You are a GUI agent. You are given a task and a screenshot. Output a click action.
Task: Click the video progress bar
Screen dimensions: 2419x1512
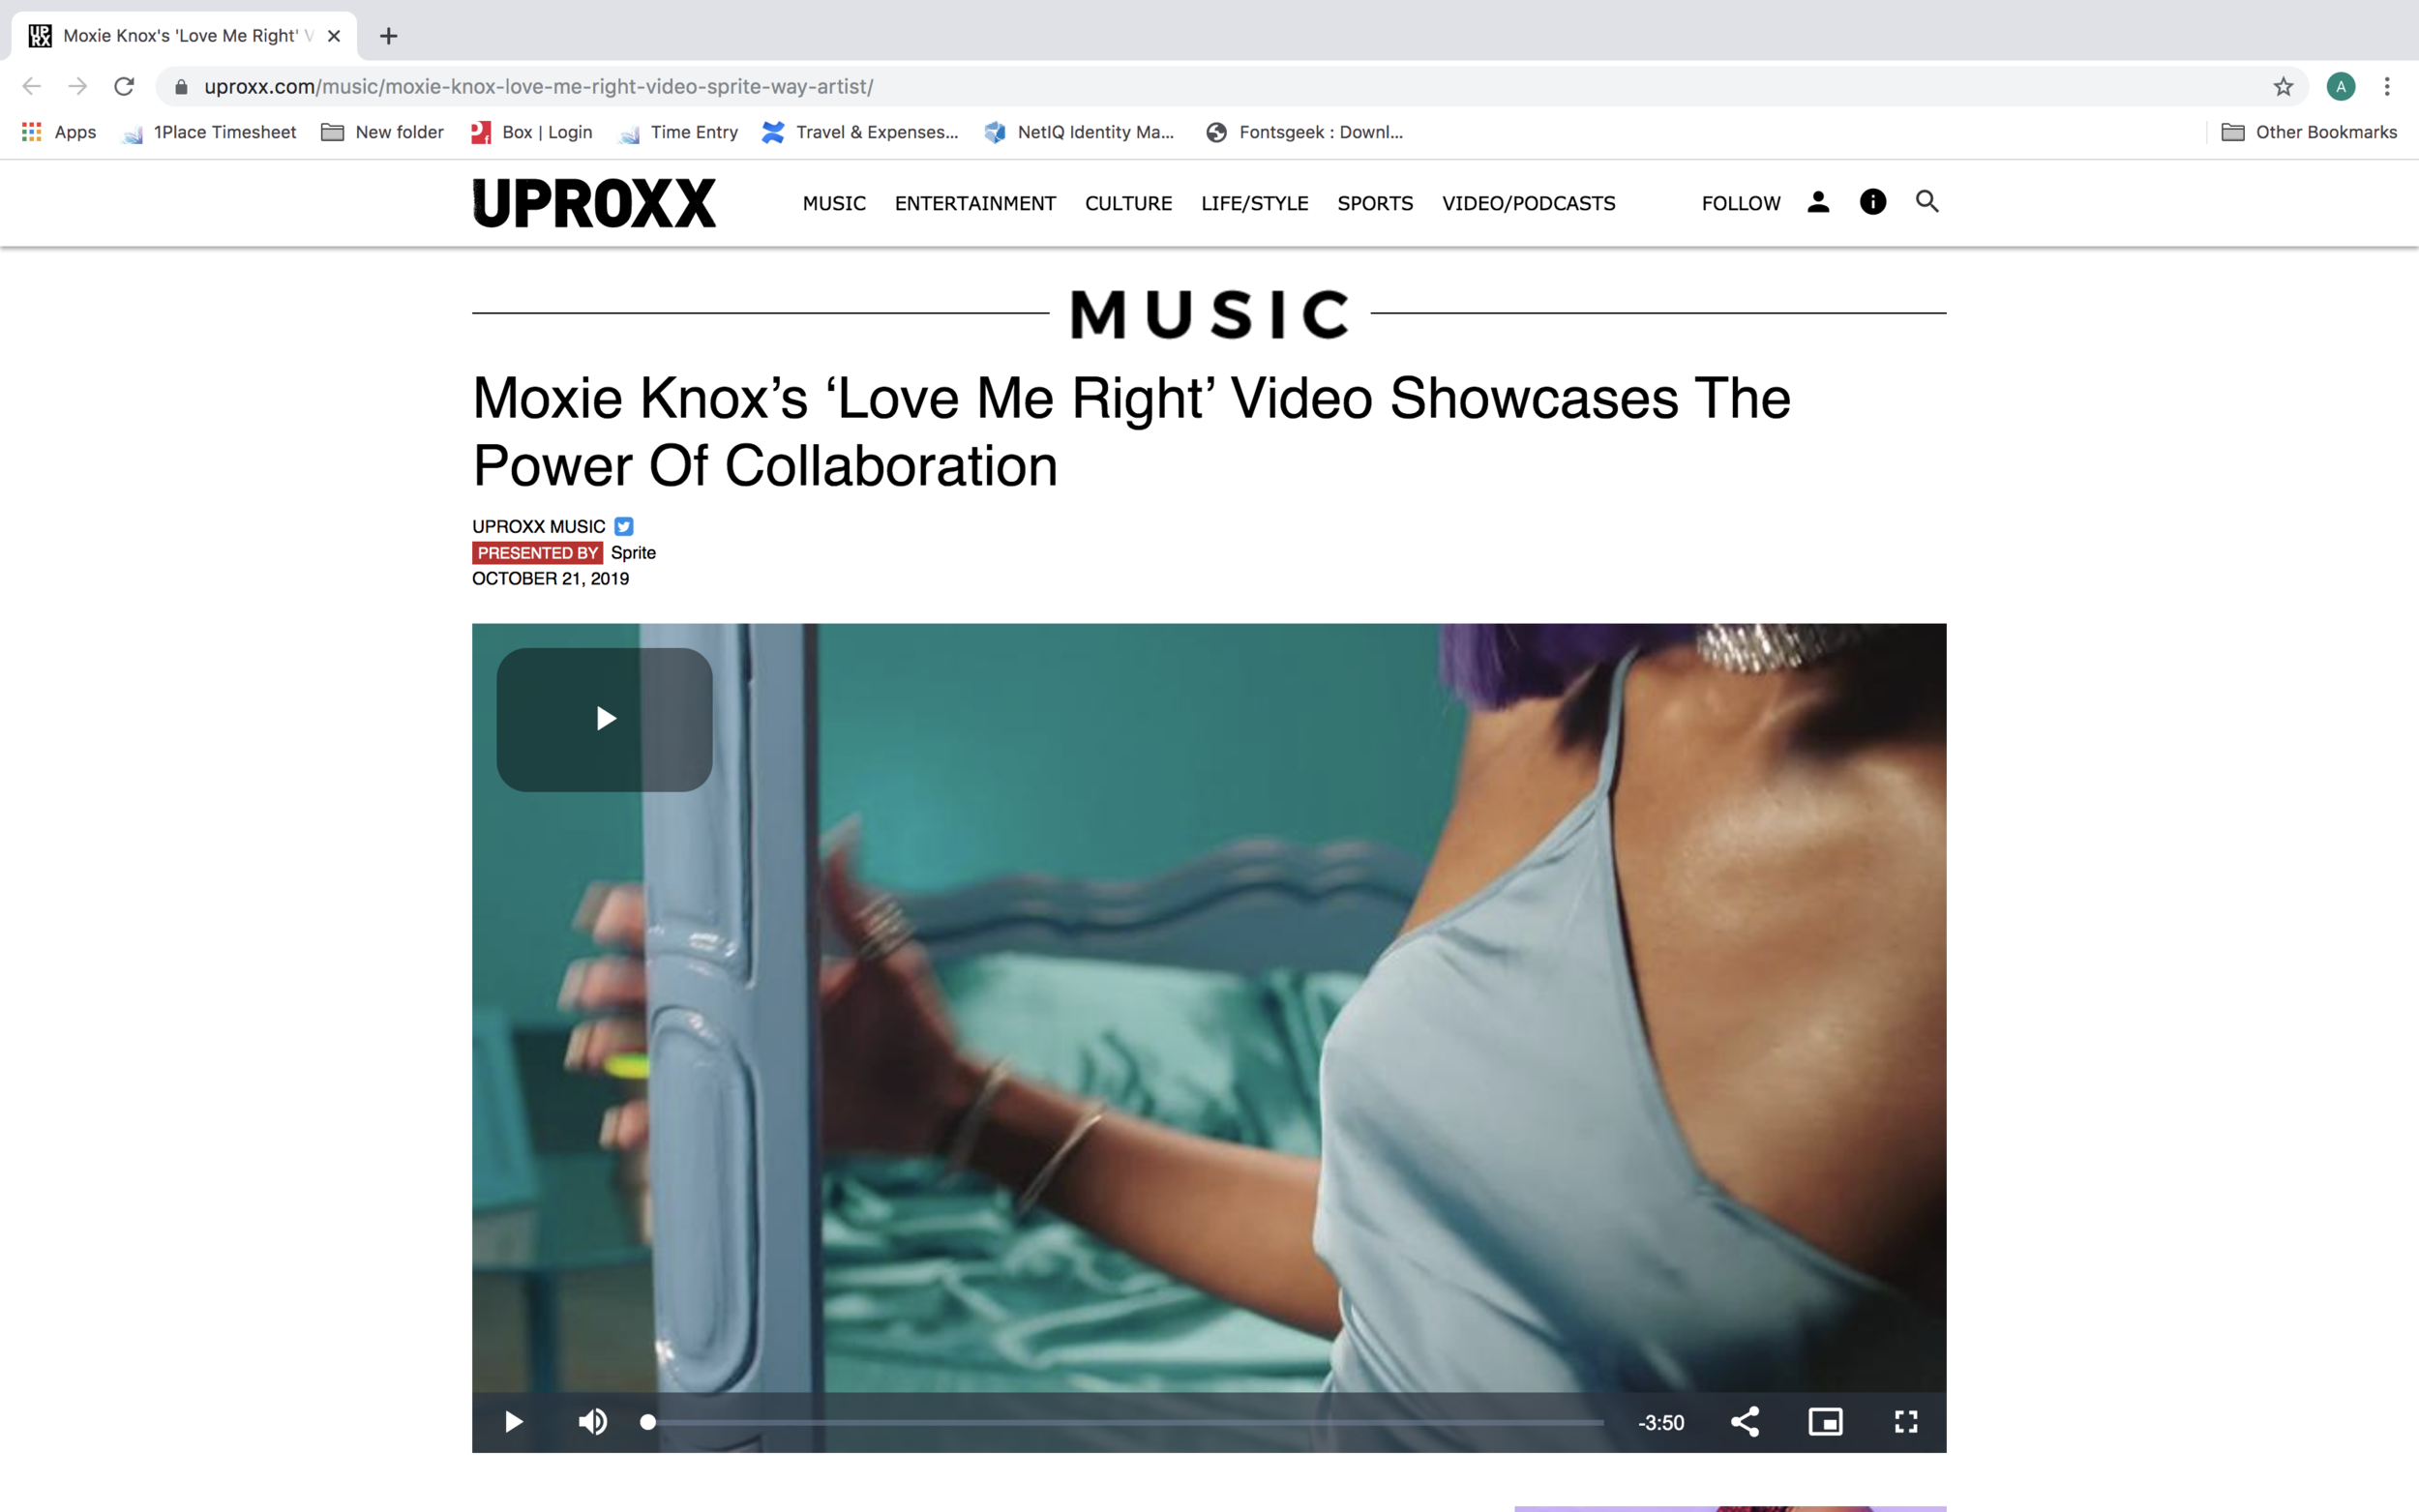1126,1422
